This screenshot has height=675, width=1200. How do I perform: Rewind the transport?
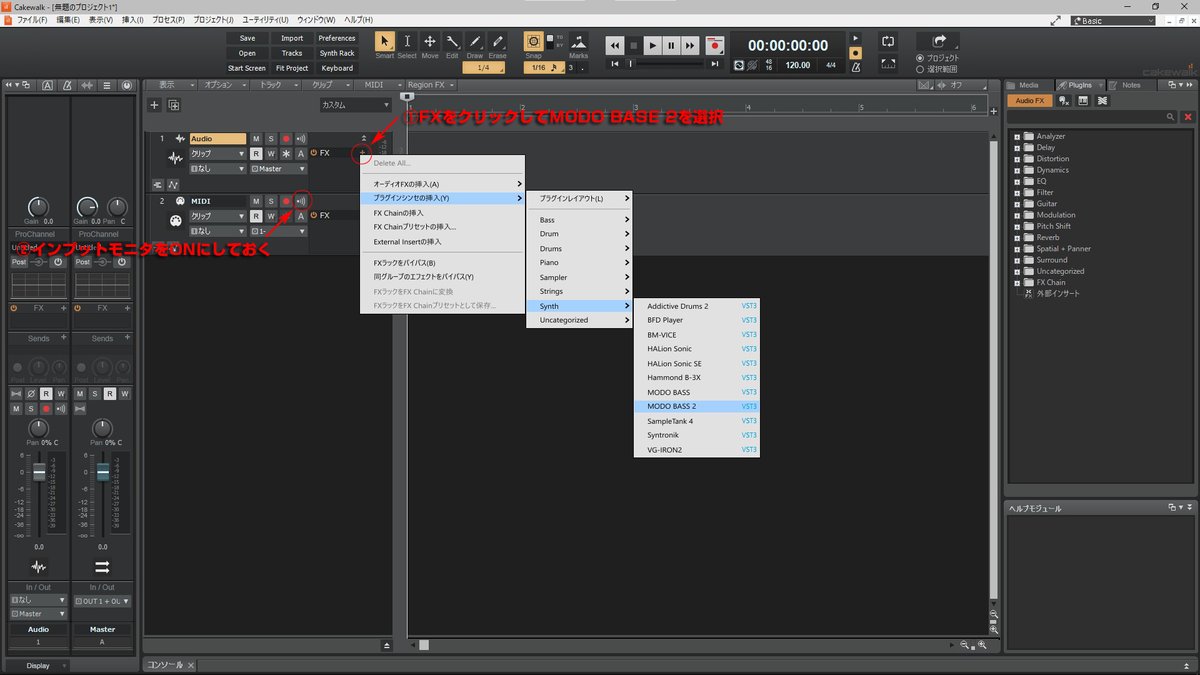coord(615,45)
